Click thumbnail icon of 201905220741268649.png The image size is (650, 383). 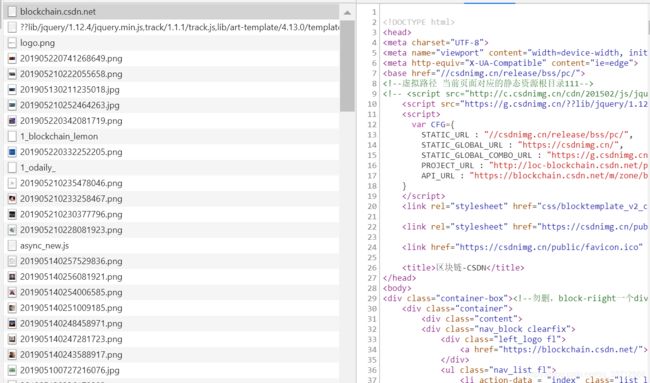click(12, 58)
